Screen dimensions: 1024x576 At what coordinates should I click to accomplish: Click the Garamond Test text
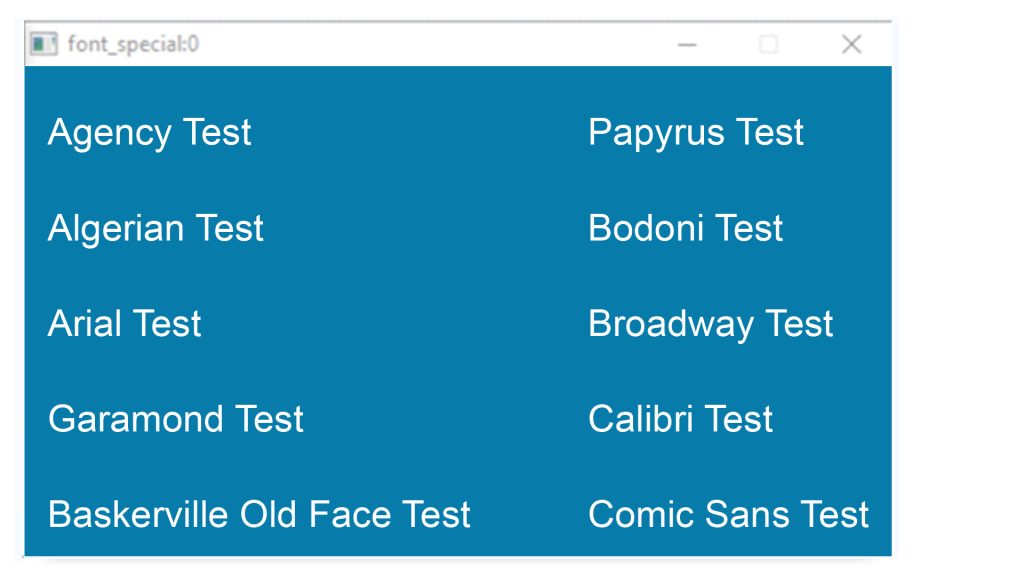click(x=175, y=418)
